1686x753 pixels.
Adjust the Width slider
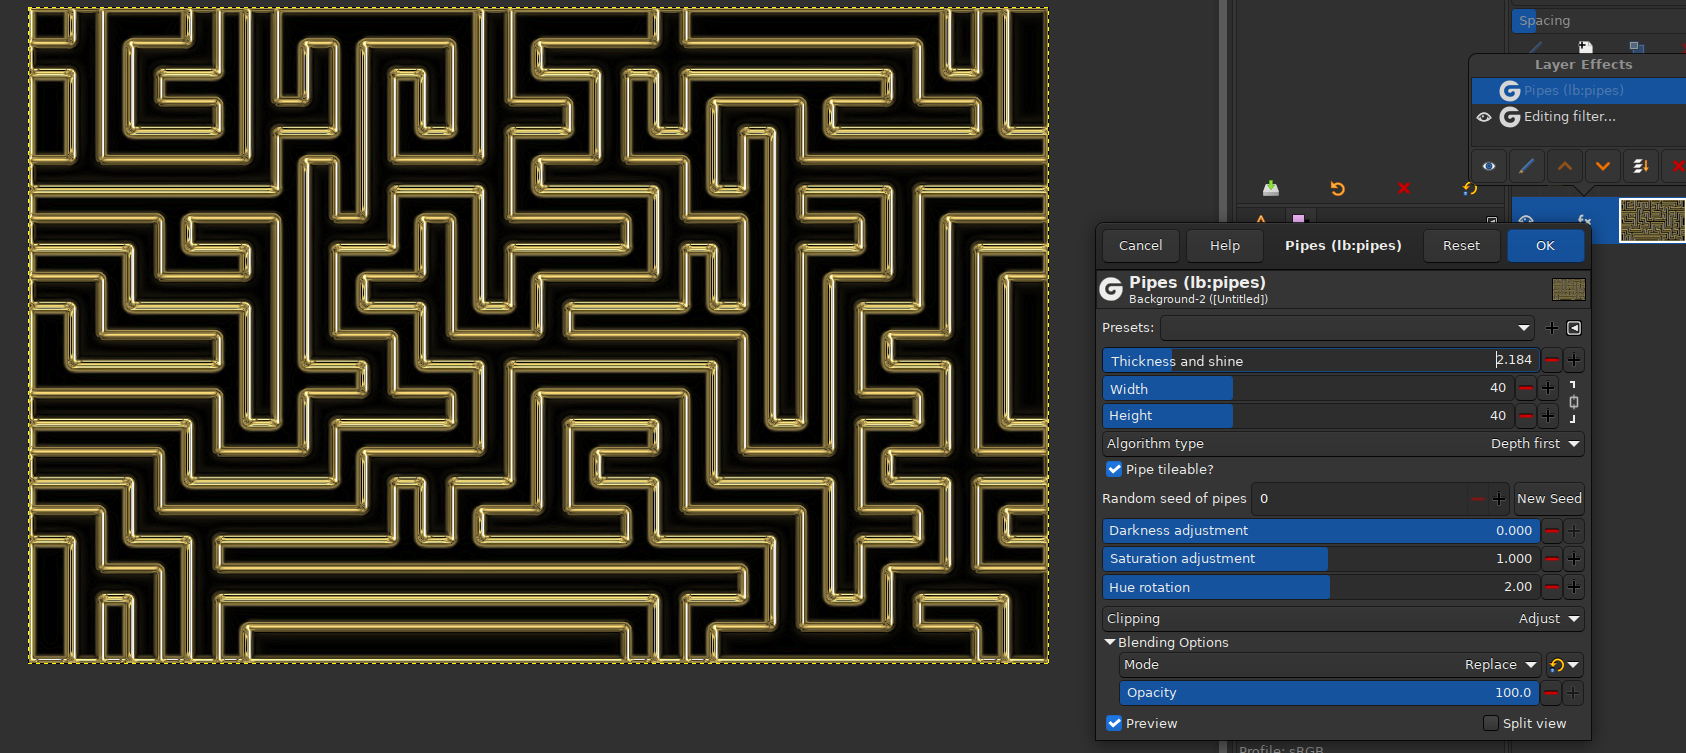point(1308,388)
